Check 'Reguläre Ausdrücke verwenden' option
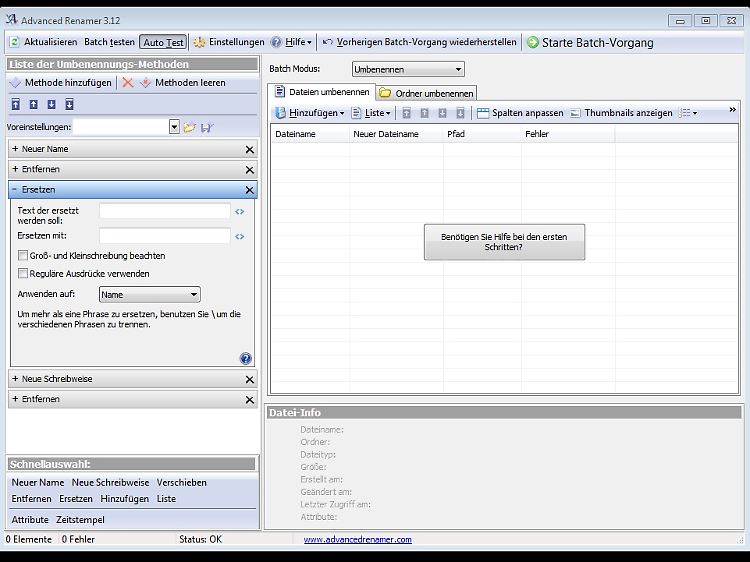 (23, 273)
